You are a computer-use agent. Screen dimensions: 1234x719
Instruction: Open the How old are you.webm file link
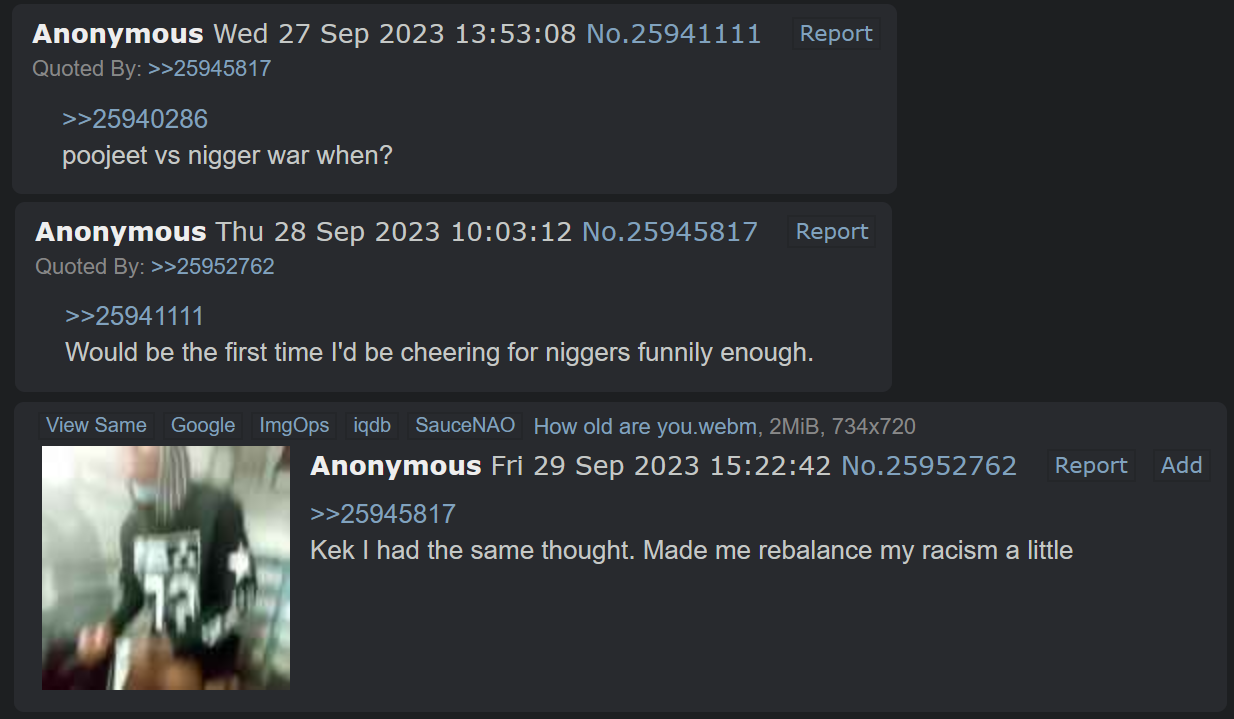pyautogui.click(x=646, y=426)
